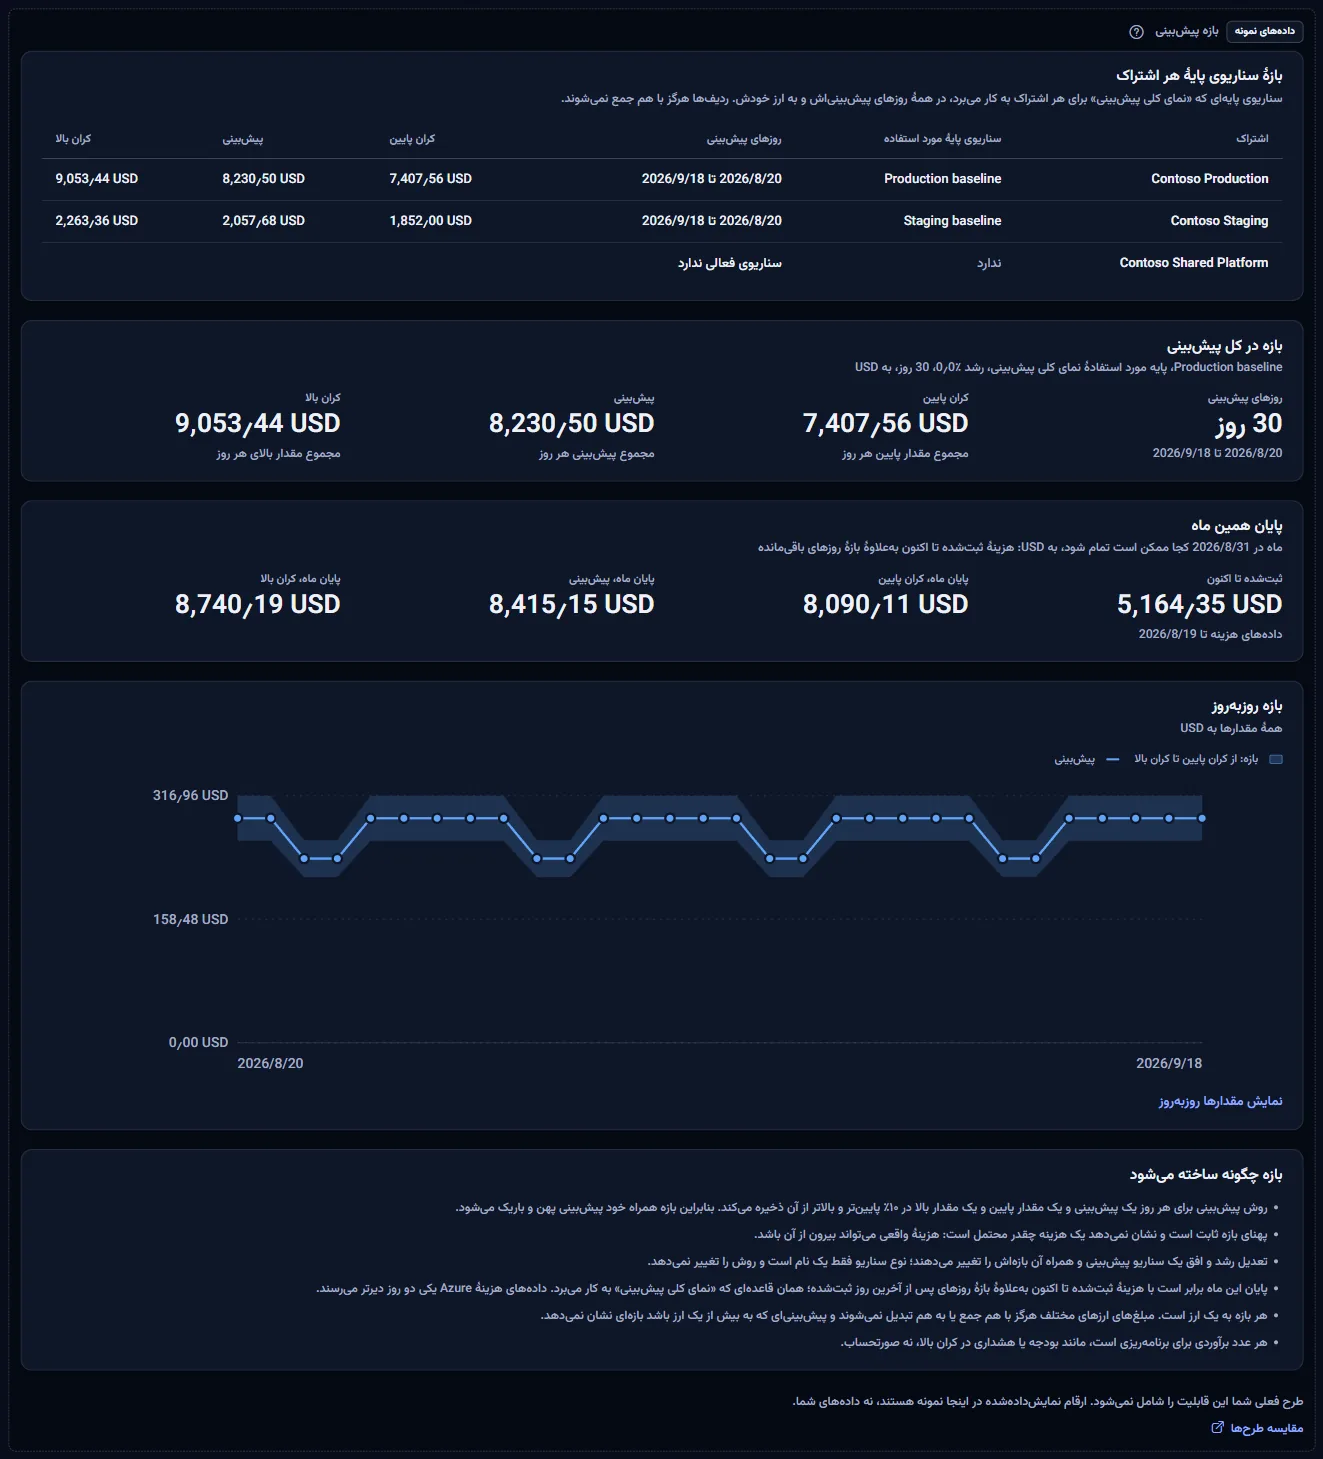Select the Contoso Staging subscription cell
Viewport: 1323px width, 1459px height.
click(1219, 221)
